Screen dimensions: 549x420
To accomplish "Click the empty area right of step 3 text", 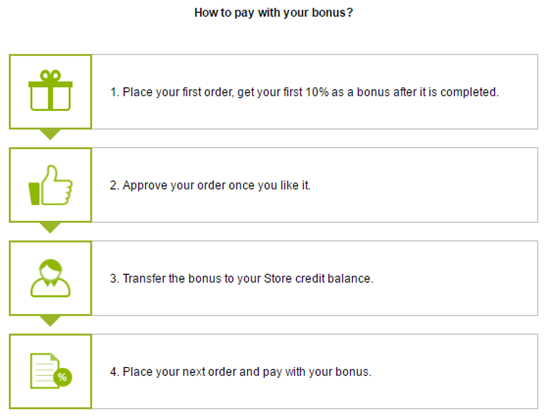I will coord(455,279).
